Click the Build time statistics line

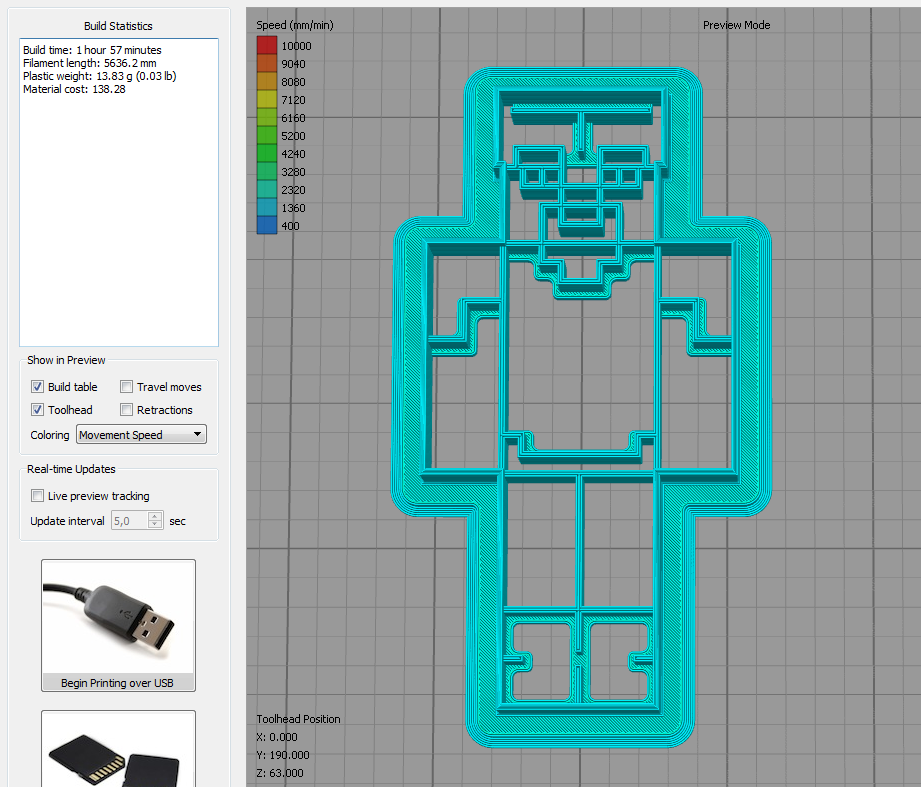(x=92, y=50)
